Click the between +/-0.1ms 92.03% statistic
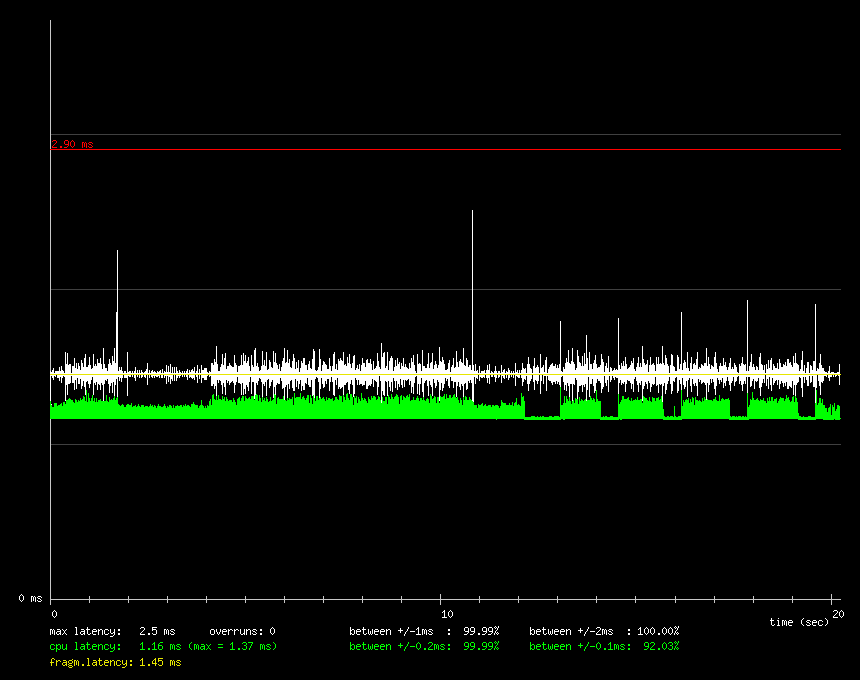This screenshot has width=860, height=680. coord(604,647)
